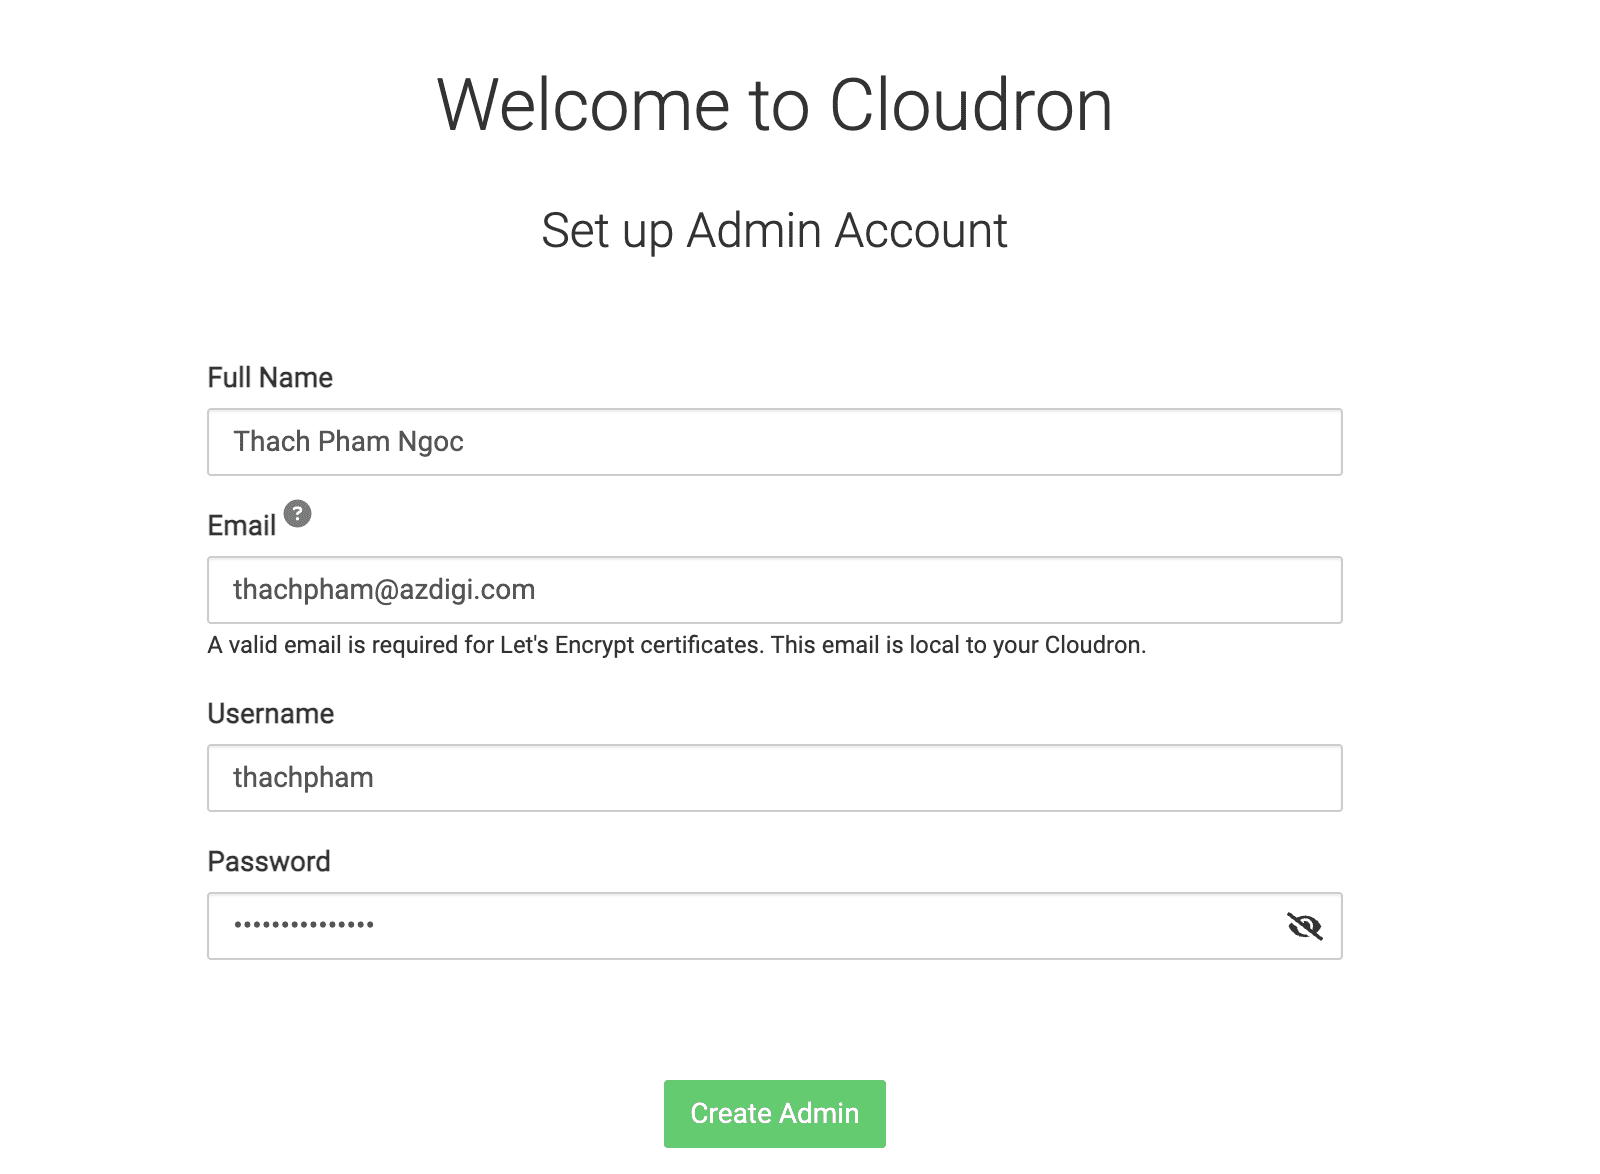Click the Set up Admin Account subheading

point(774,231)
